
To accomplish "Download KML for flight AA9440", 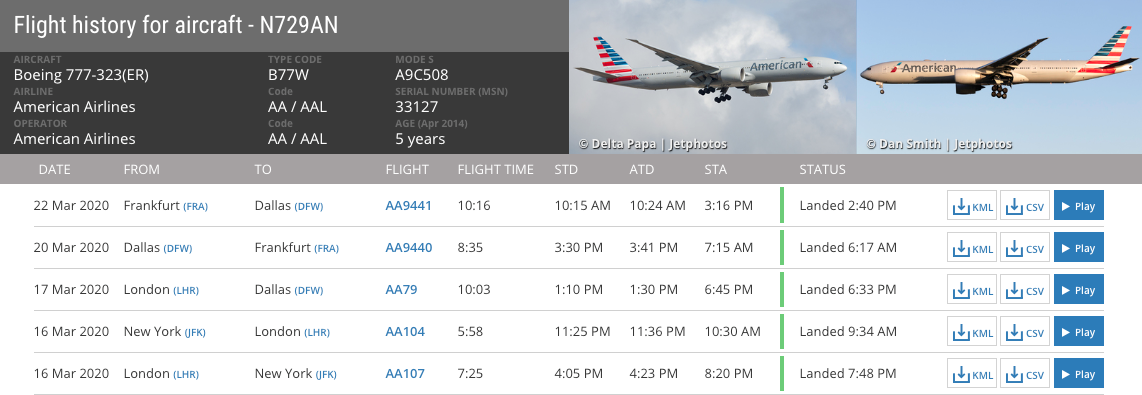I will coord(972,248).
